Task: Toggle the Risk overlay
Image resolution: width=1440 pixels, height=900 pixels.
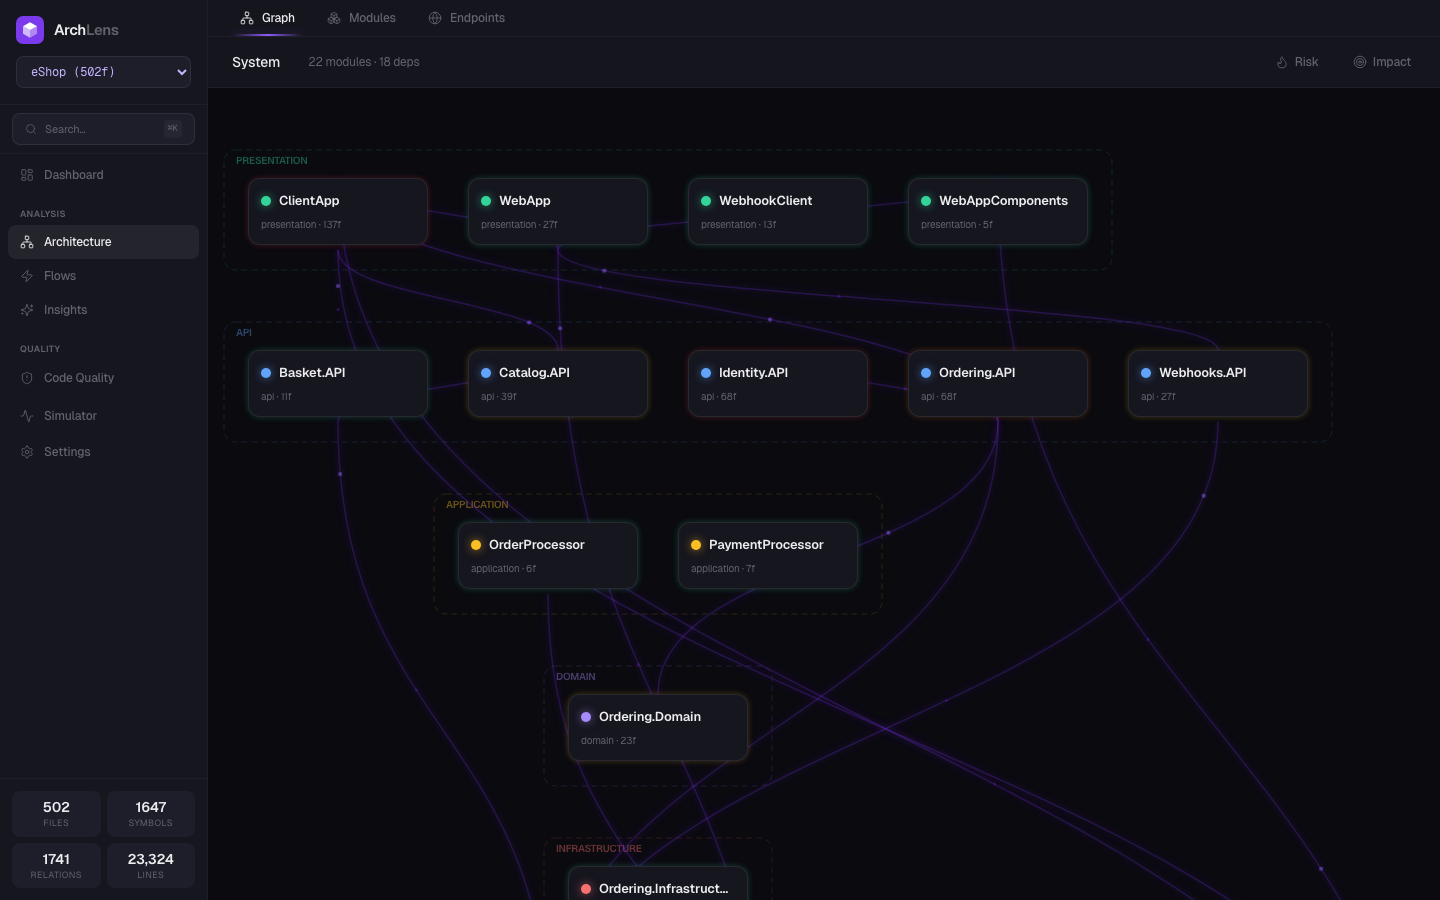Action: point(1297,62)
